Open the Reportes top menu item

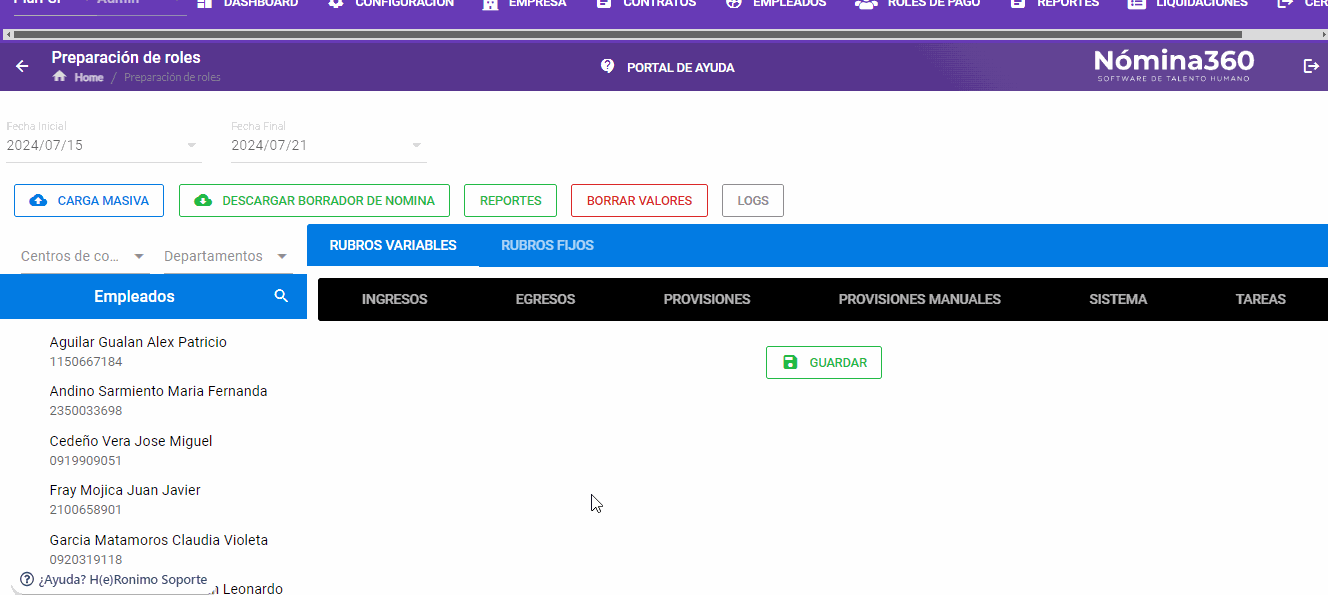tap(1054, 4)
